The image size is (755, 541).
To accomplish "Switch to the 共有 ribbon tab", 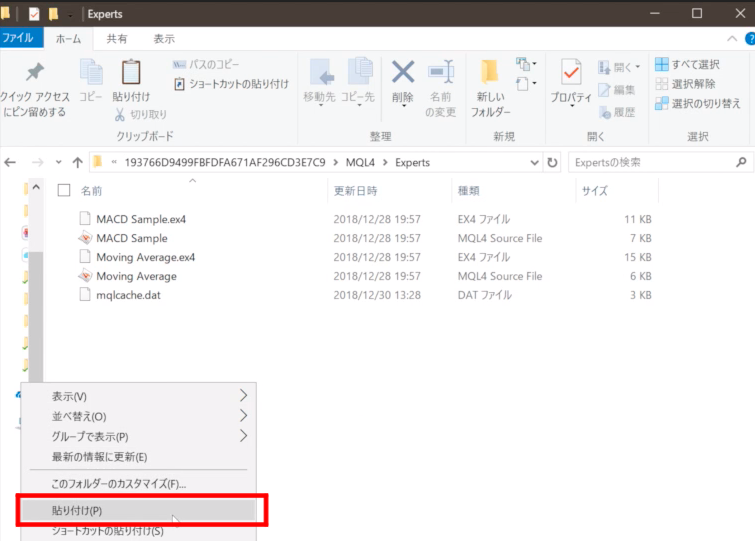I will click(117, 38).
